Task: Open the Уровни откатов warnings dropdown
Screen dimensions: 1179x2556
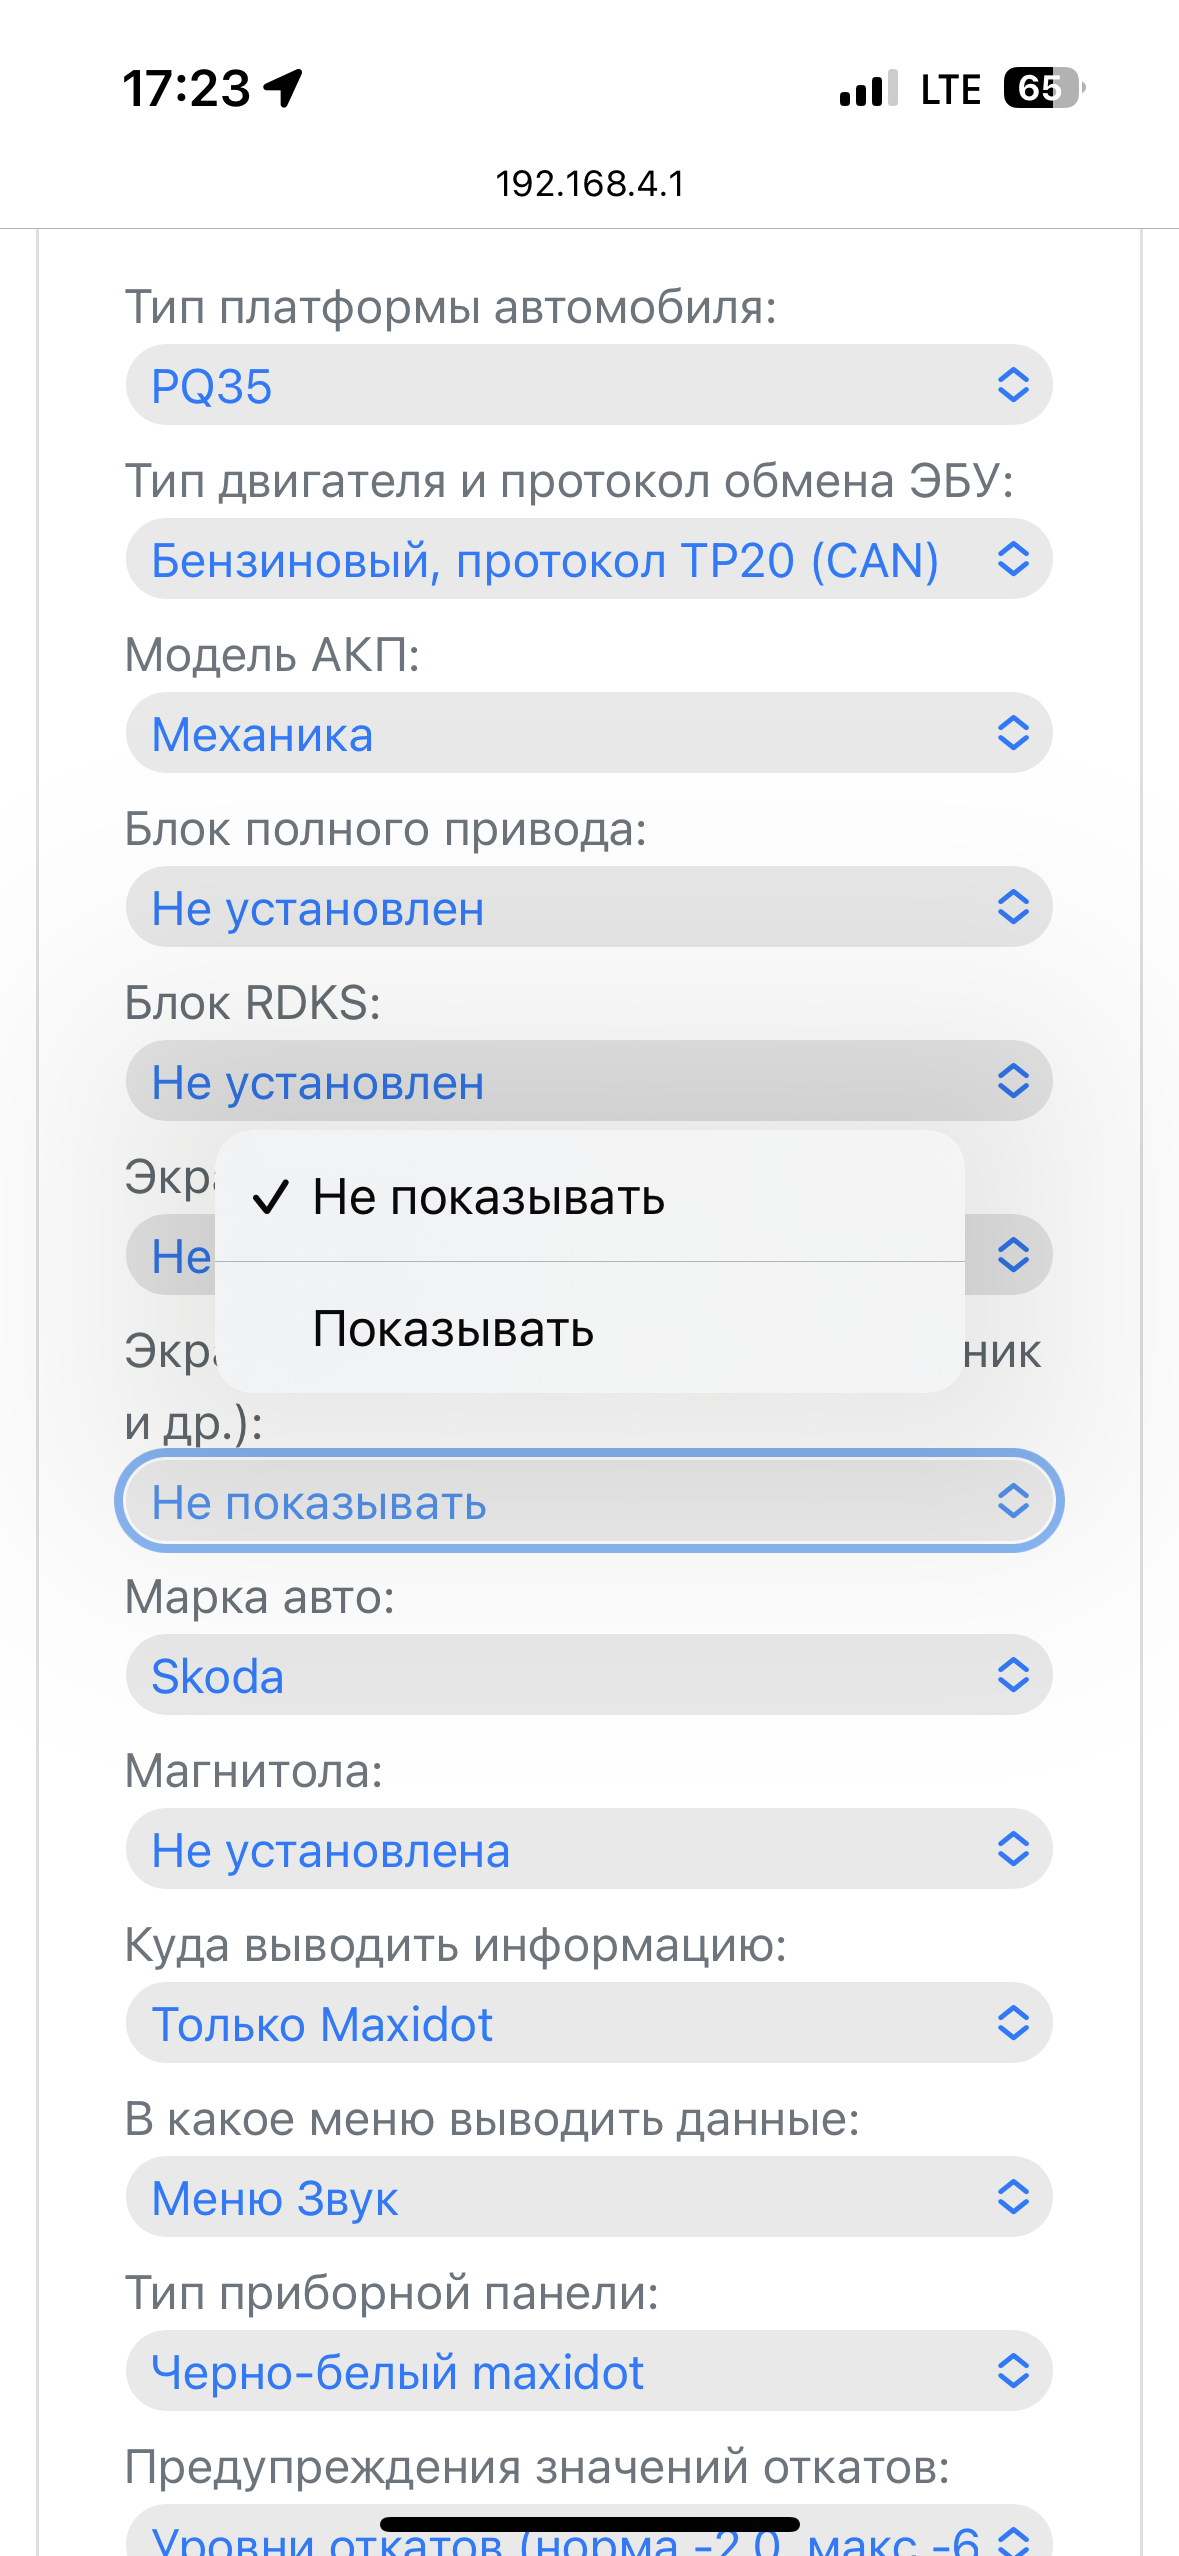Action: coord(589,2530)
